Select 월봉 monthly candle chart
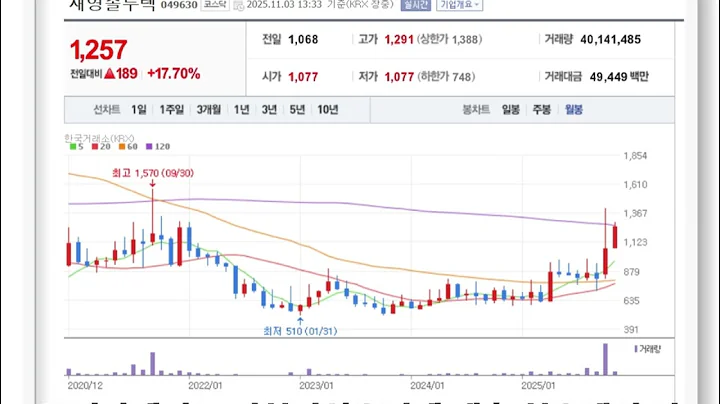Image resolution: width=720 pixels, height=404 pixels. tap(574, 110)
